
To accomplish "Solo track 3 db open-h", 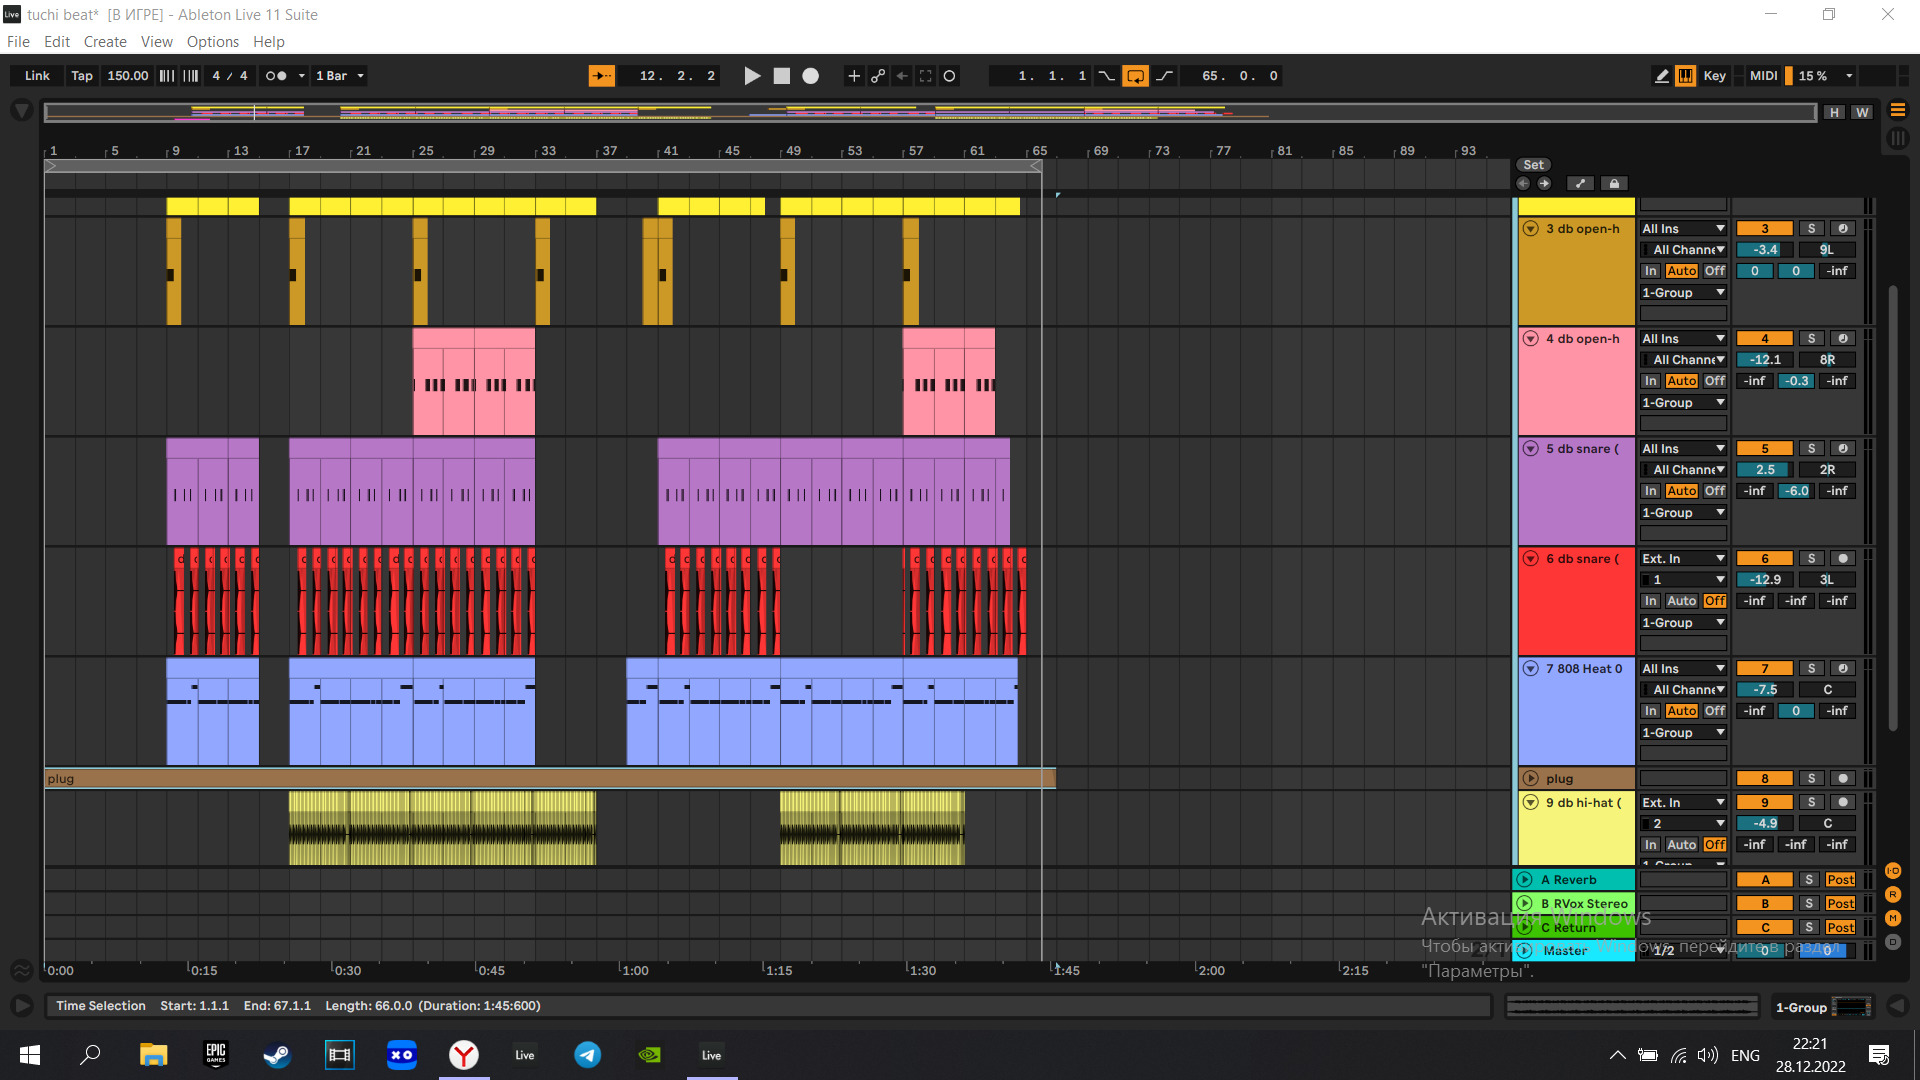I will coord(1811,229).
